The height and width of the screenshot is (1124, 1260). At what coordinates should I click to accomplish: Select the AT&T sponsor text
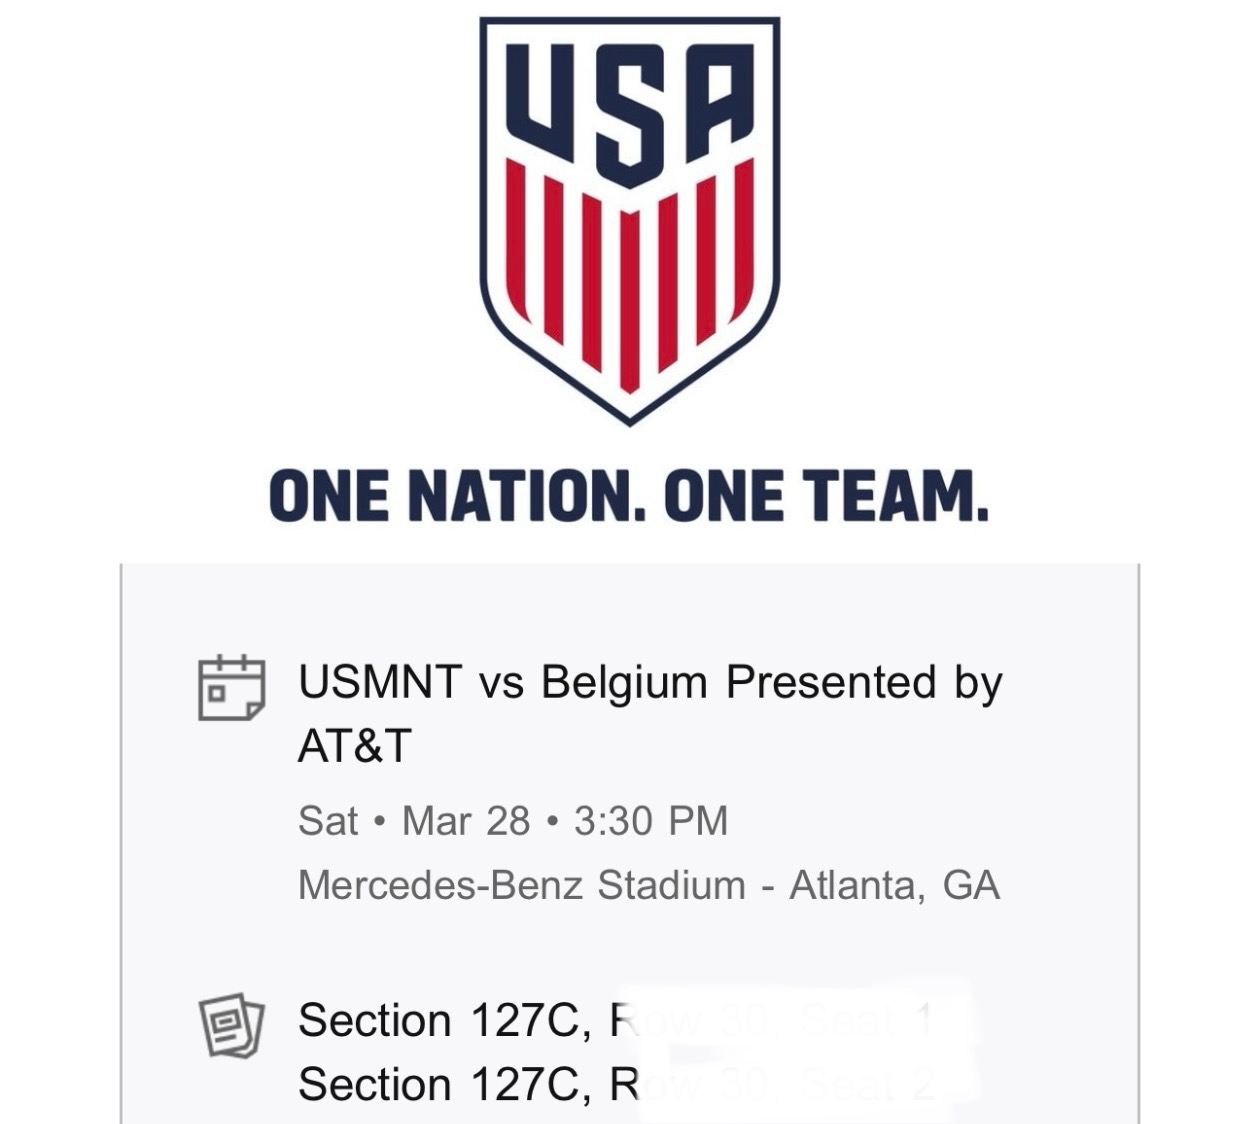(x=355, y=746)
